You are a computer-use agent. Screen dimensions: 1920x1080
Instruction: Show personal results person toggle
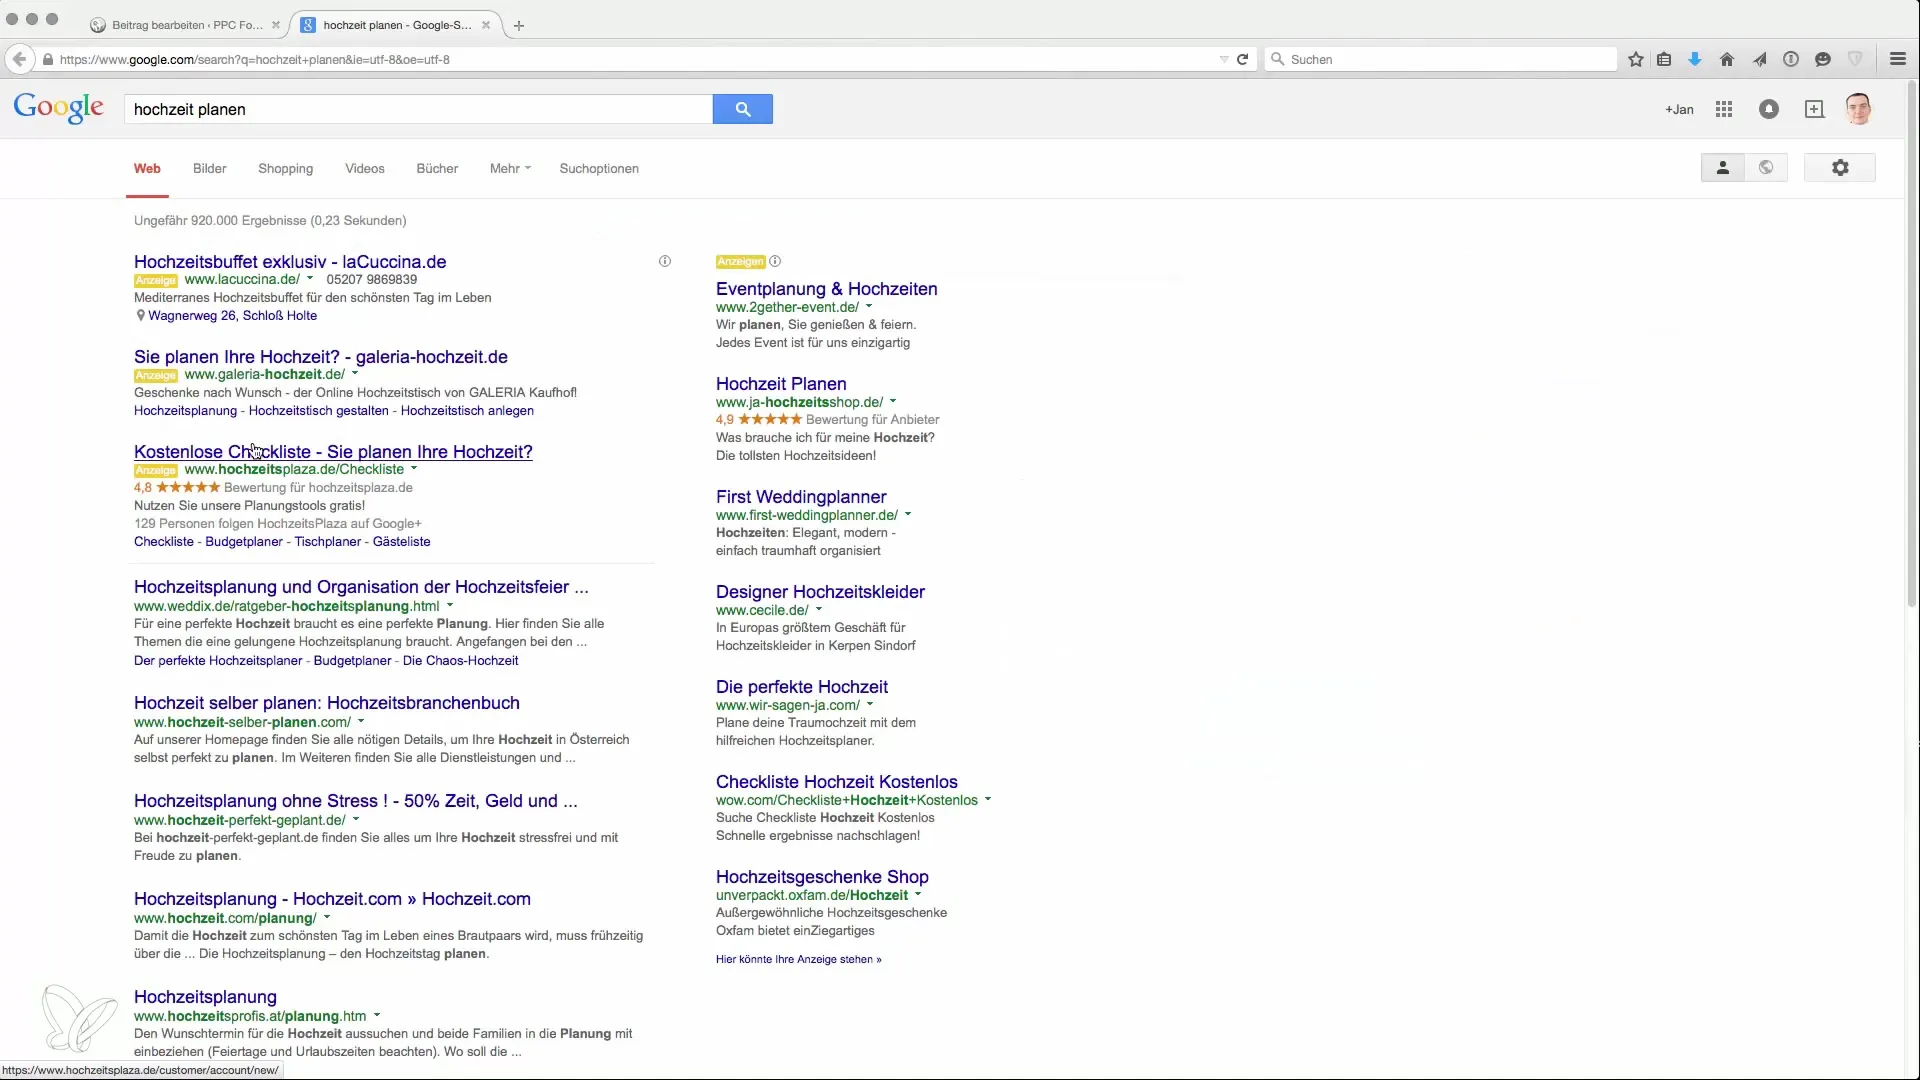pyautogui.click(x=1723, y=168)
